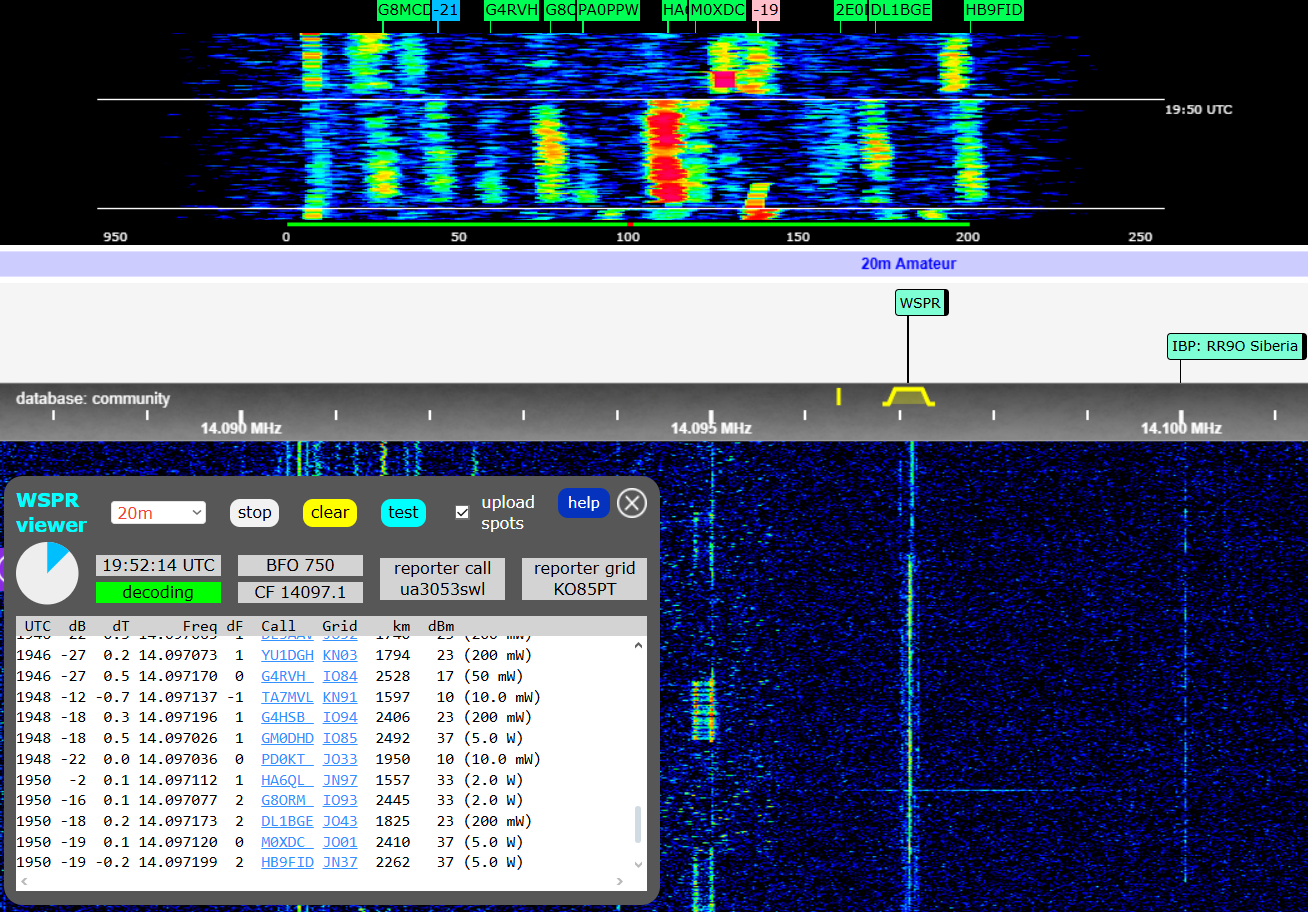The image size is (1308, 912).
Task: Click the PA0PPW callsign tag
Action: click(607, 10)
